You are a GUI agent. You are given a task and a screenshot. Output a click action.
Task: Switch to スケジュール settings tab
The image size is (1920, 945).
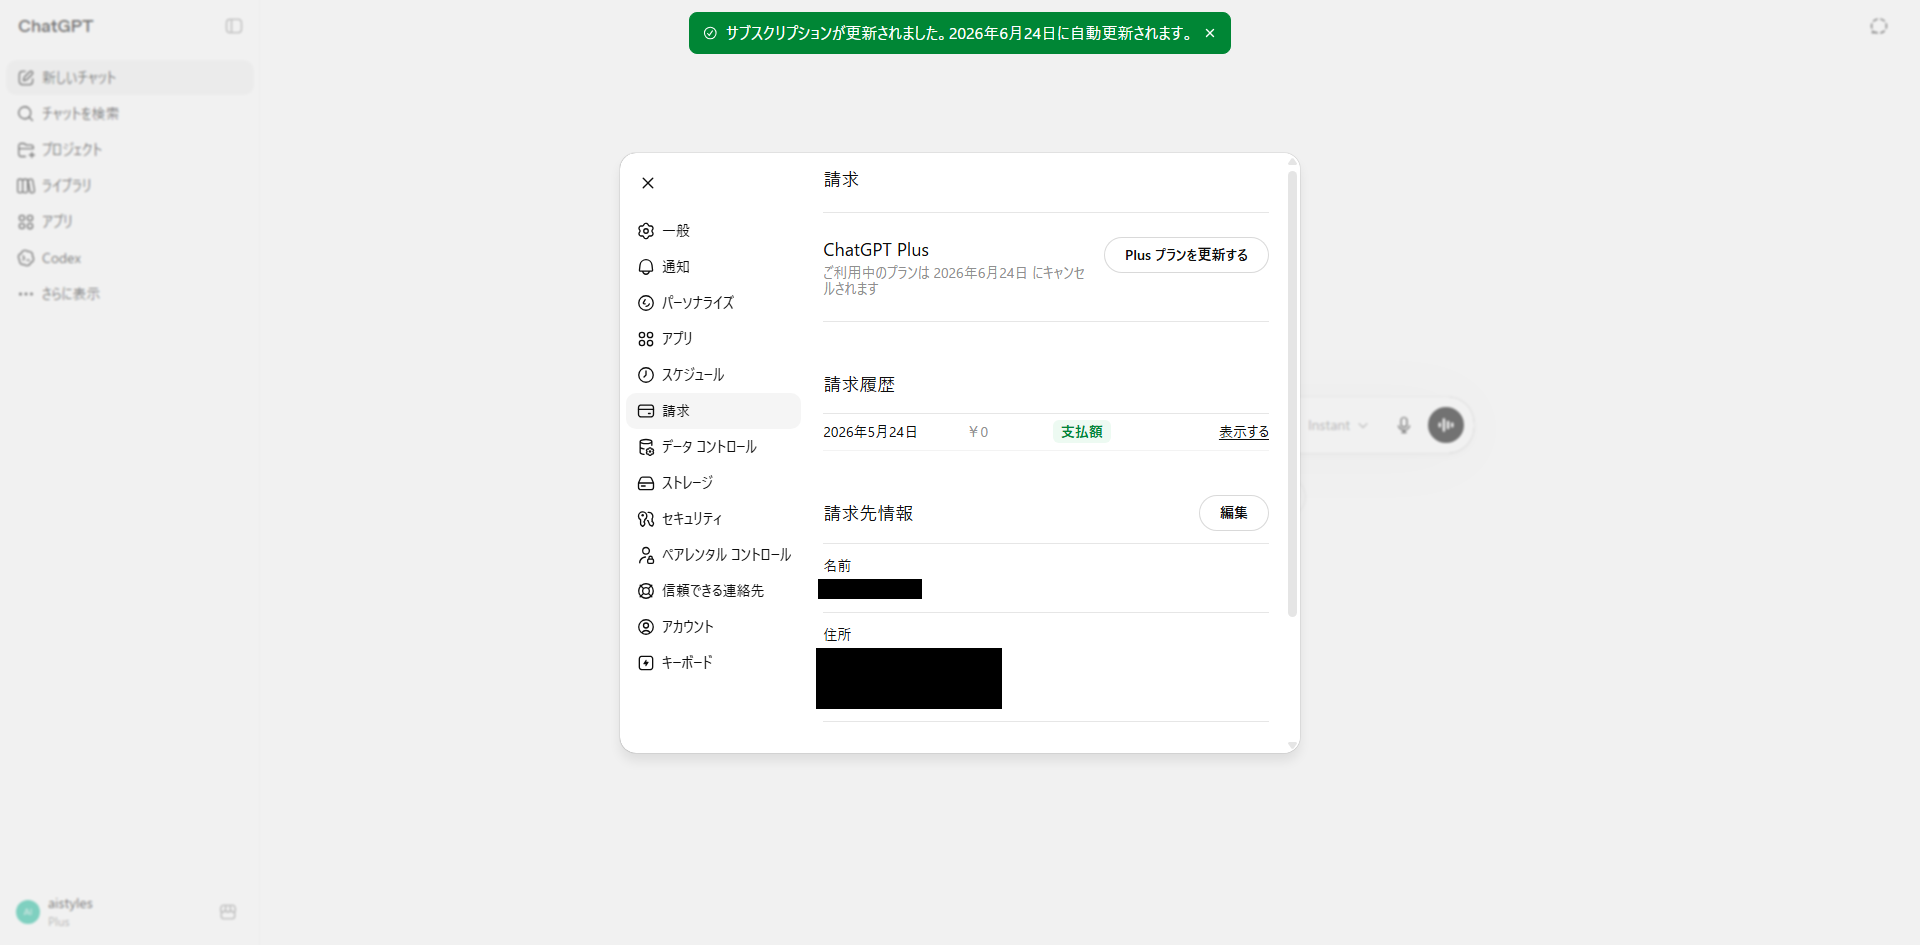point(713,375)
